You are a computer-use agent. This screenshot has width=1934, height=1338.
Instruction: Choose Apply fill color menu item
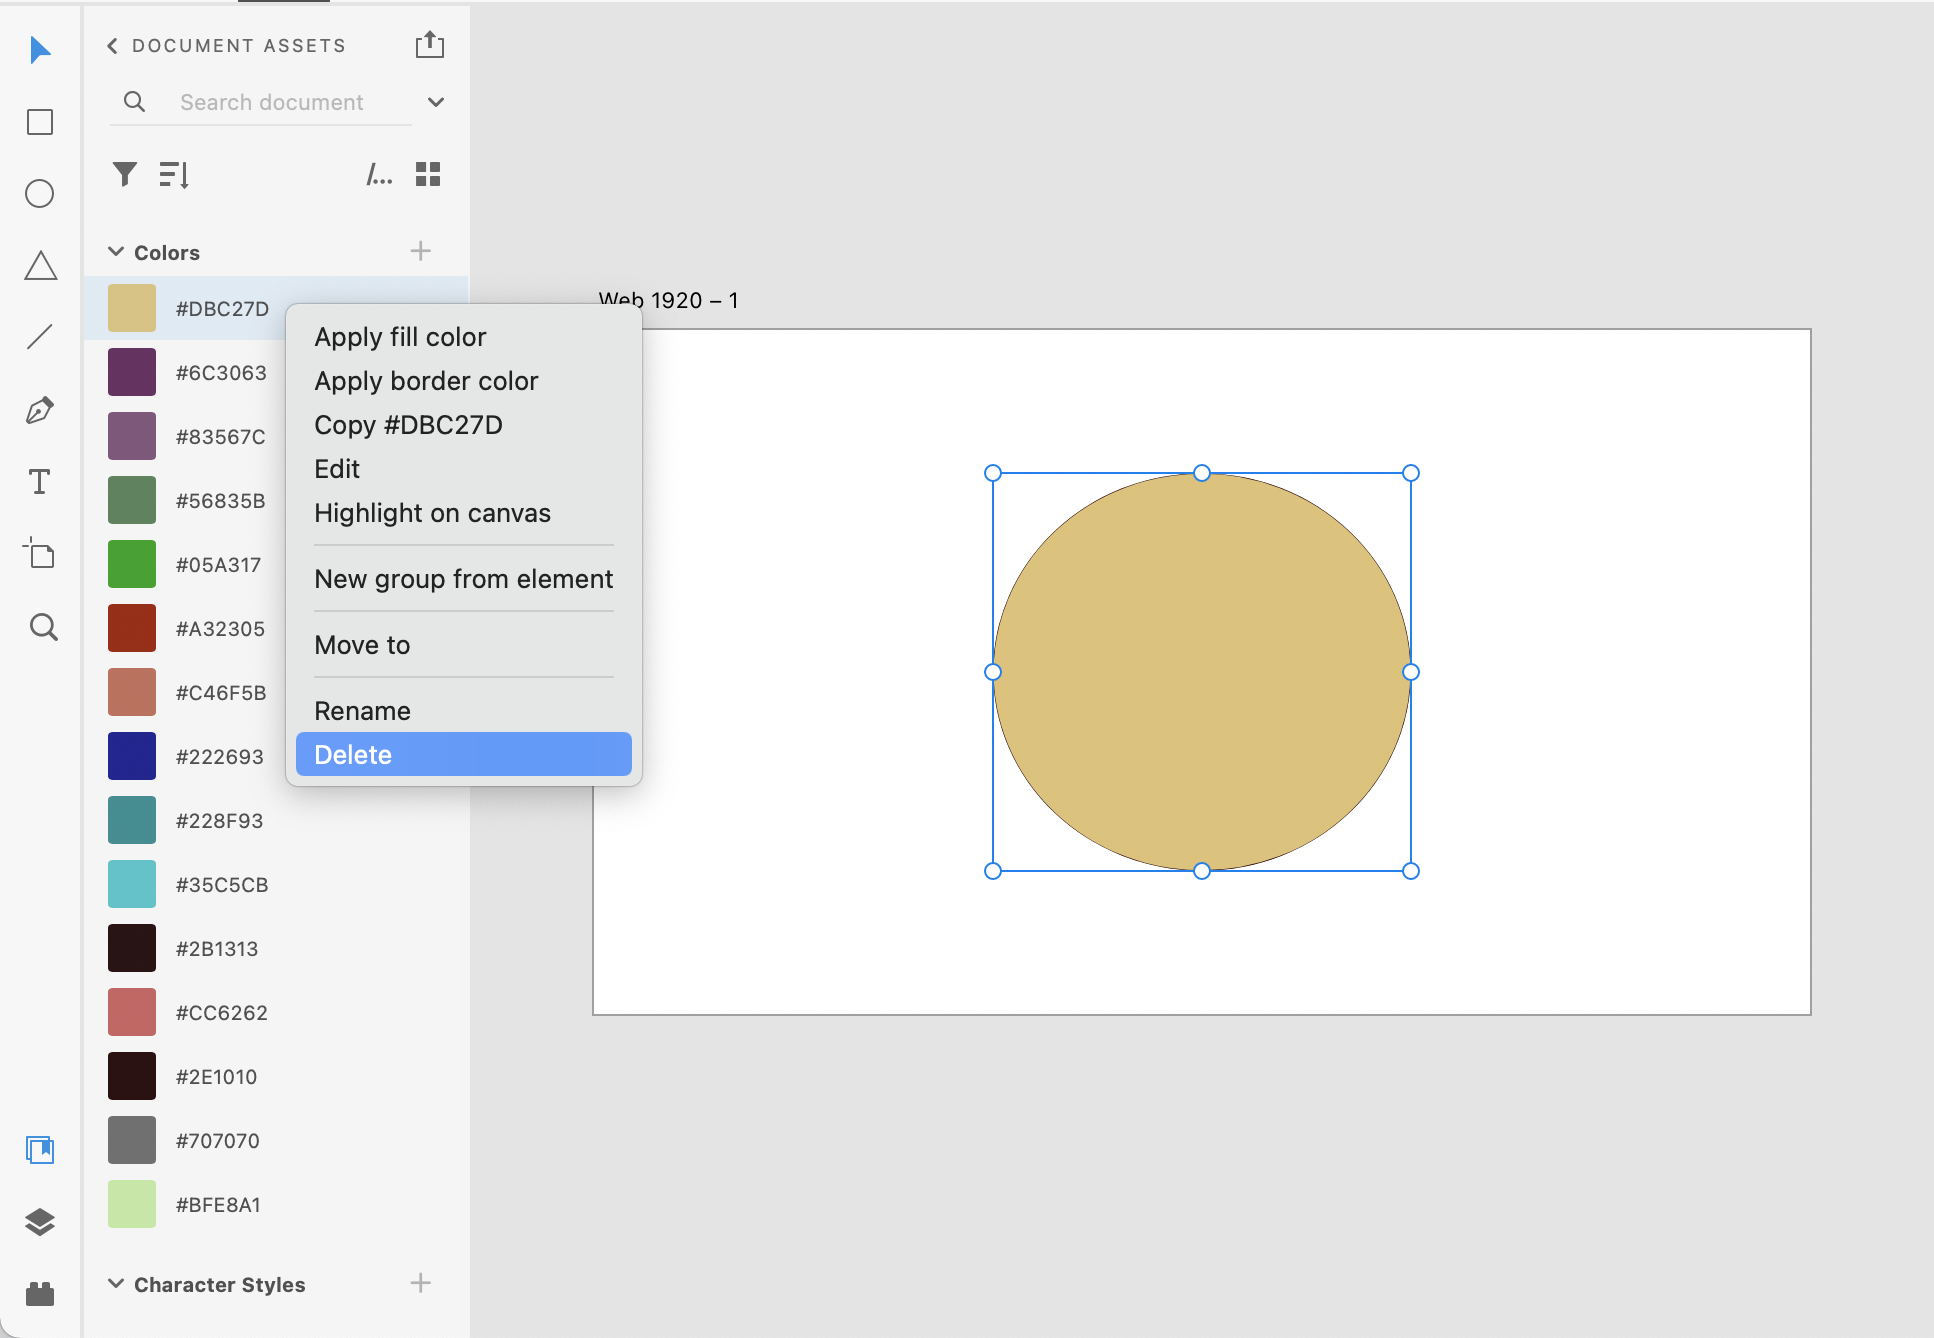pyautogui.click(x=400, y=337)
